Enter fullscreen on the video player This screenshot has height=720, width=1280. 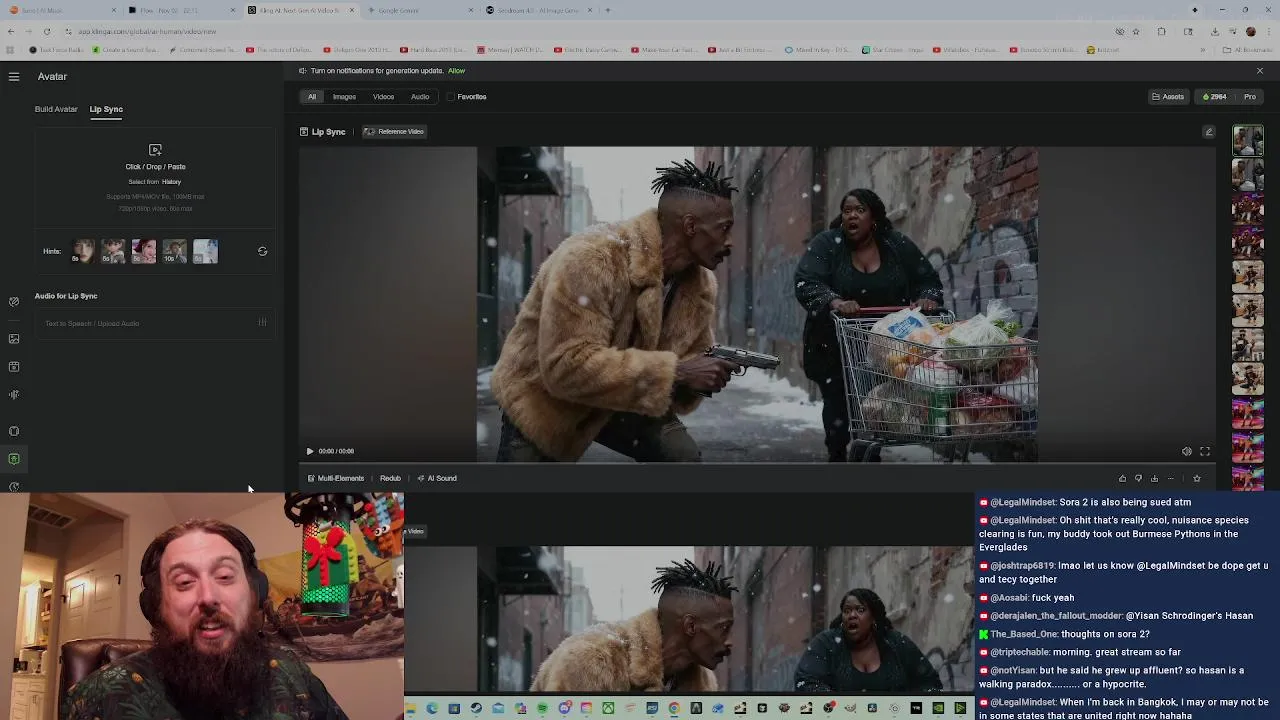1204,451
